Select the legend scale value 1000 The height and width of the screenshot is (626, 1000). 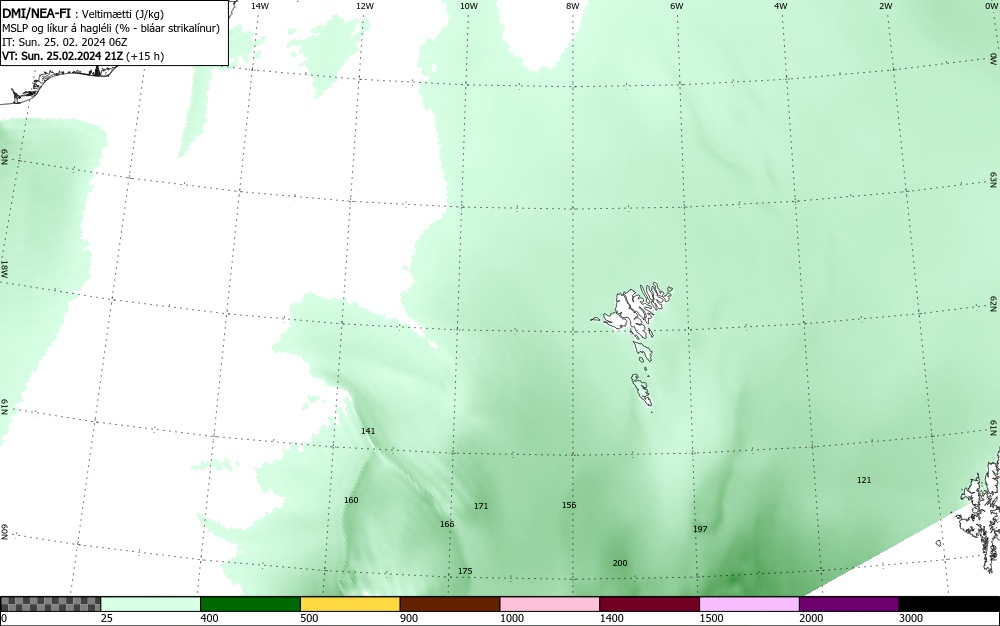tap(511, 618)
